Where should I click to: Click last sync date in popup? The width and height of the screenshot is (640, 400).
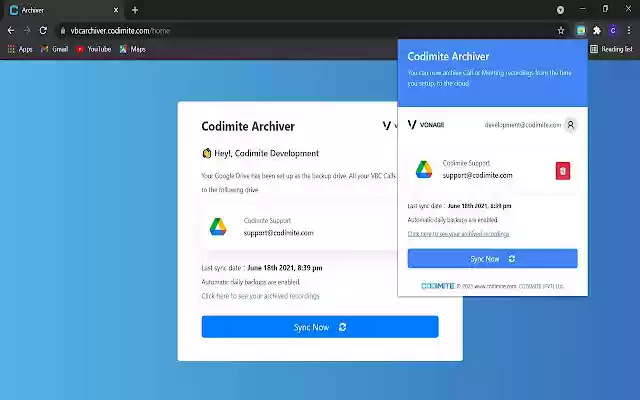click(459, 206)
